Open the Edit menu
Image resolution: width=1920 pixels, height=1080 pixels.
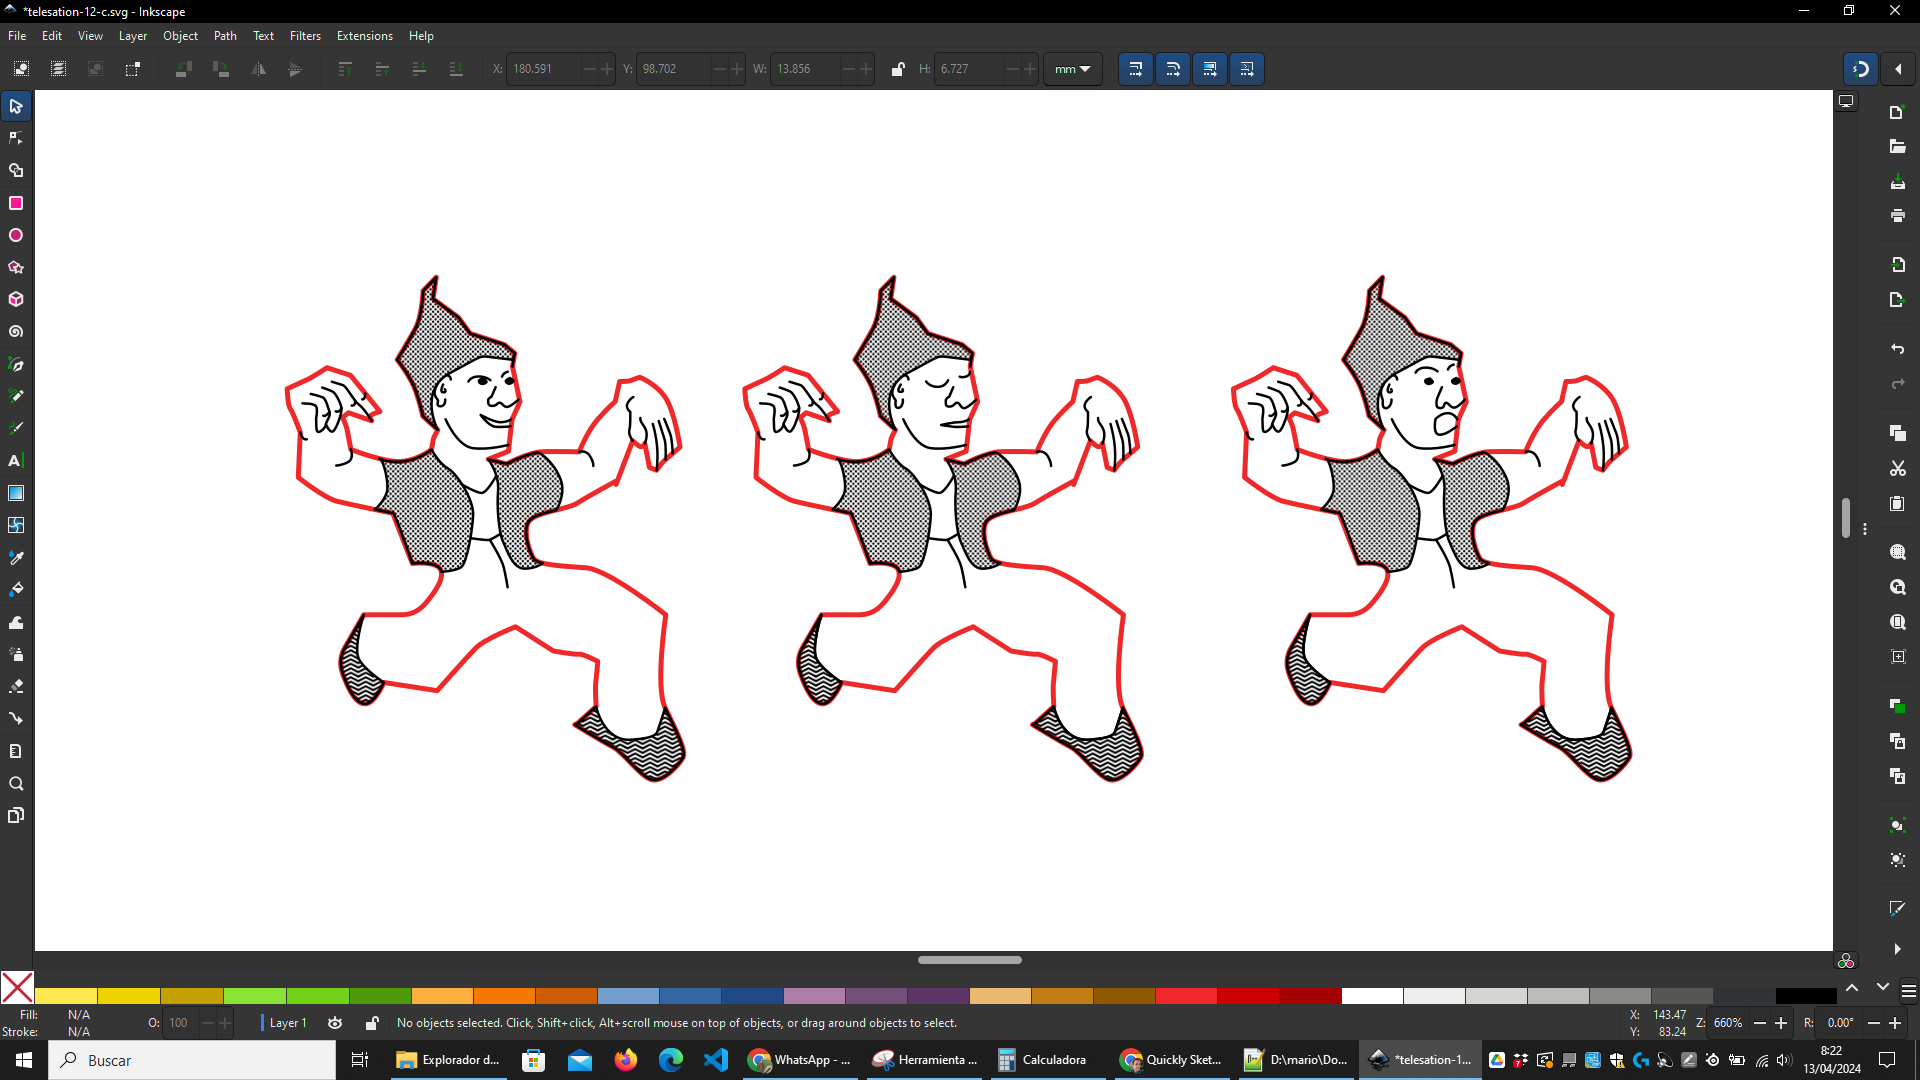point(52,35)
